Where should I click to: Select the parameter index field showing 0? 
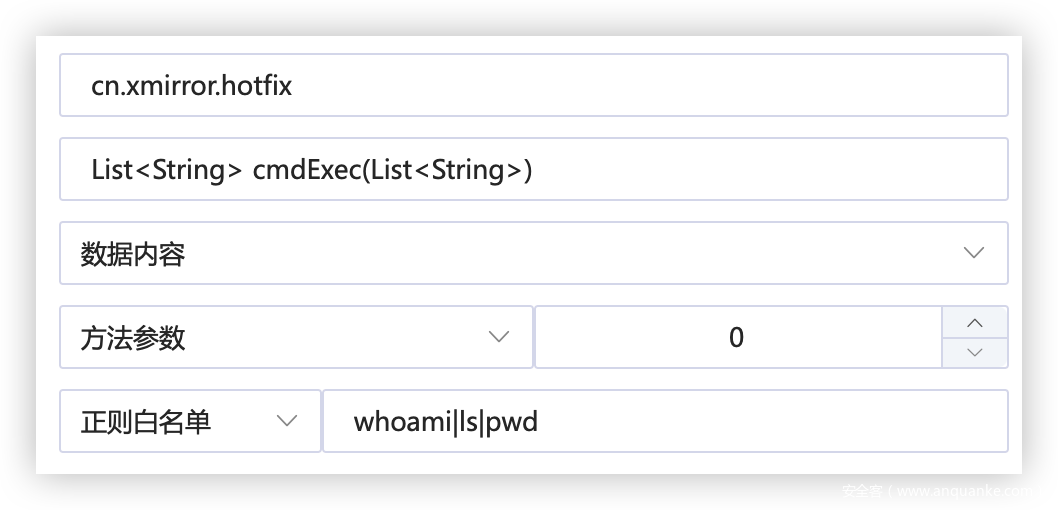737,338
